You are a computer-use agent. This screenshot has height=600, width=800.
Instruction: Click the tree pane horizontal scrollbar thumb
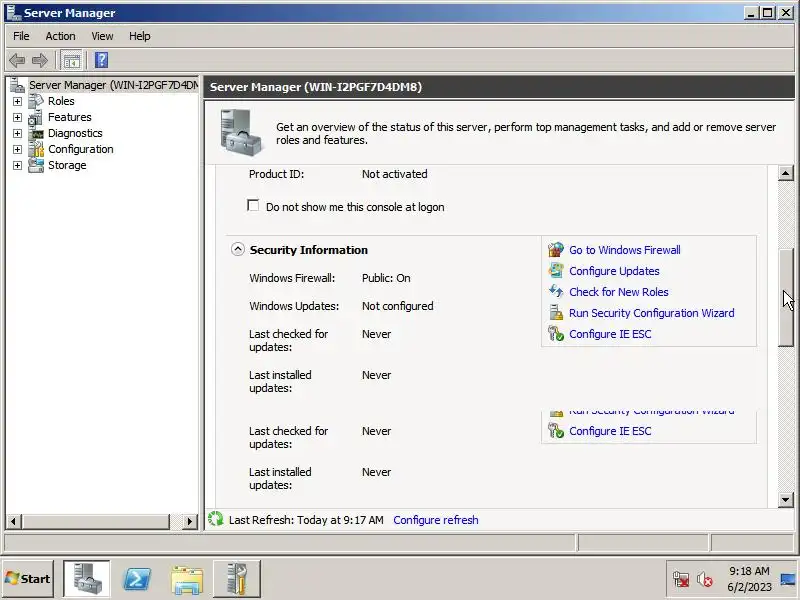pos(95,521)
